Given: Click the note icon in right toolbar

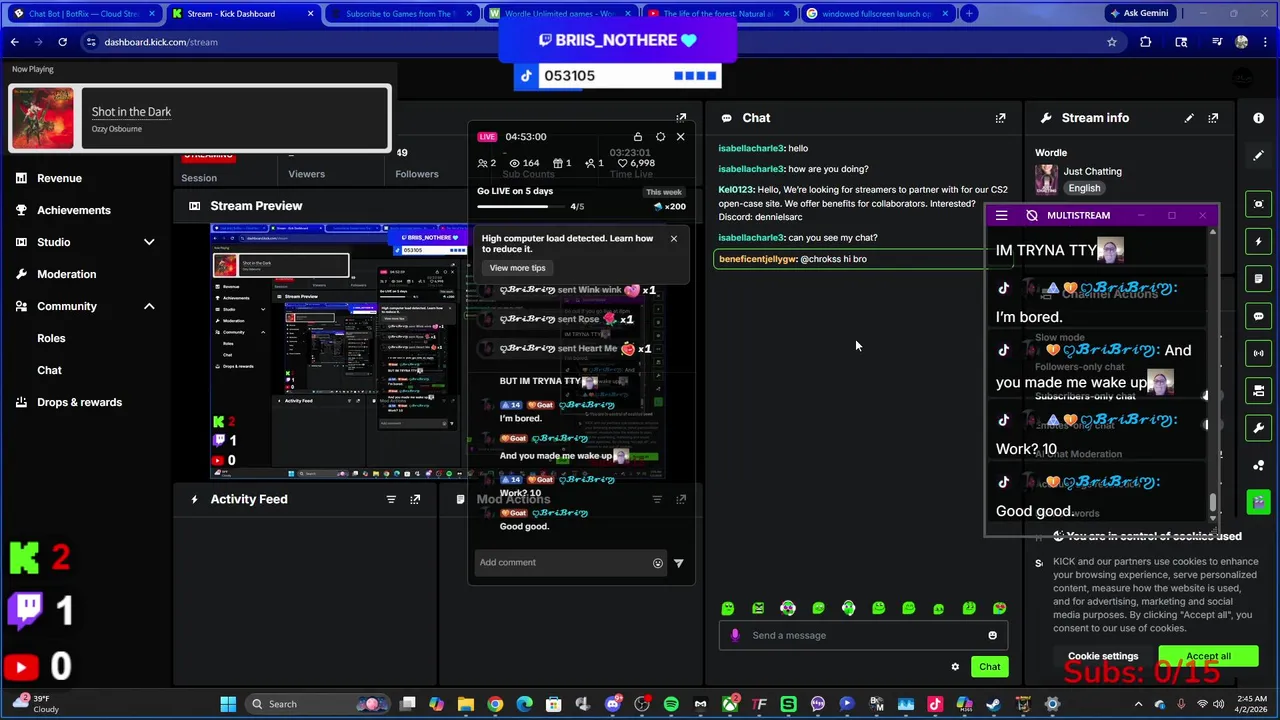Looking at the screenshot, I should point(1259,278).
